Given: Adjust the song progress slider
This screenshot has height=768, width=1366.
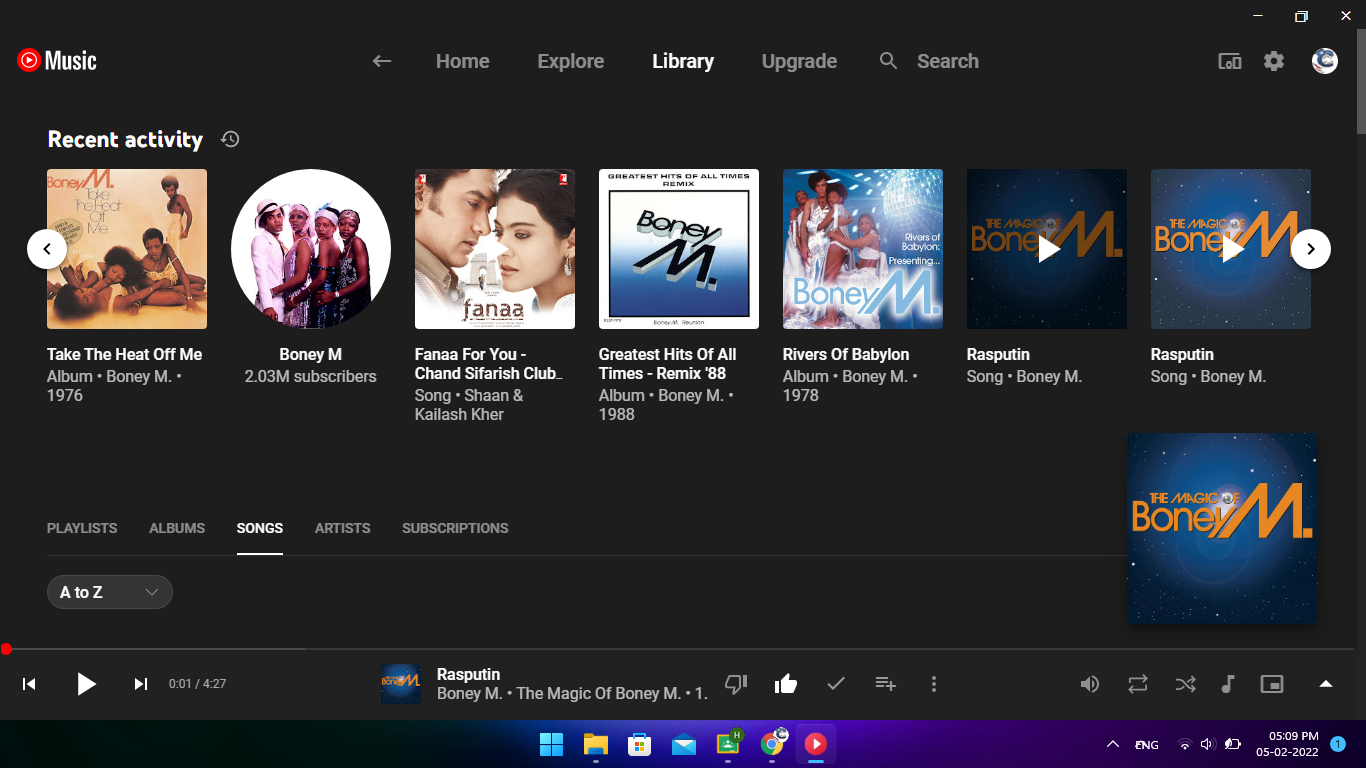Looking at the screenshot, I should tap(6, 648).
